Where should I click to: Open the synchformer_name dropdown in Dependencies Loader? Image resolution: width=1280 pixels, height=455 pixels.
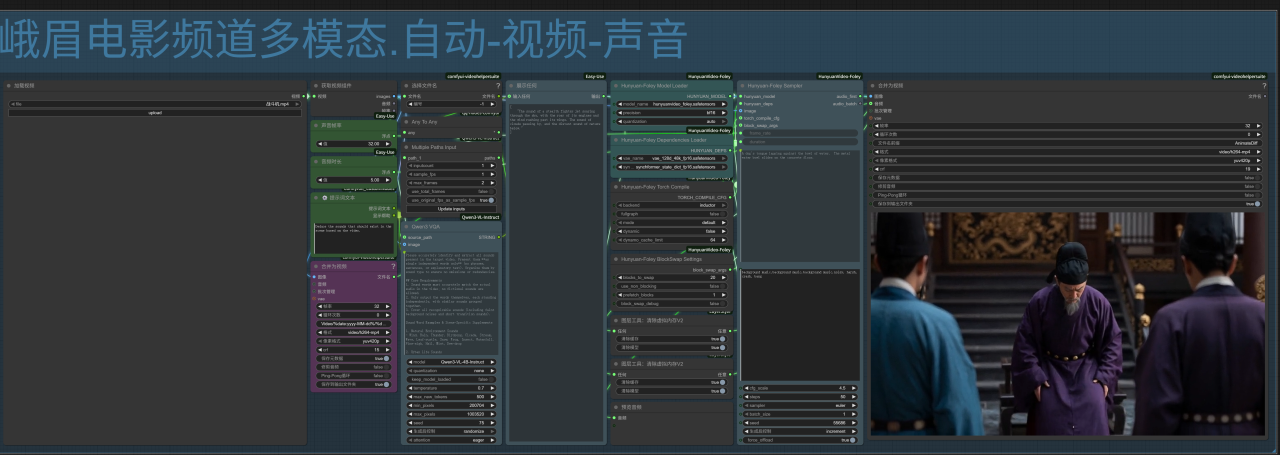(x=673, y=167)
